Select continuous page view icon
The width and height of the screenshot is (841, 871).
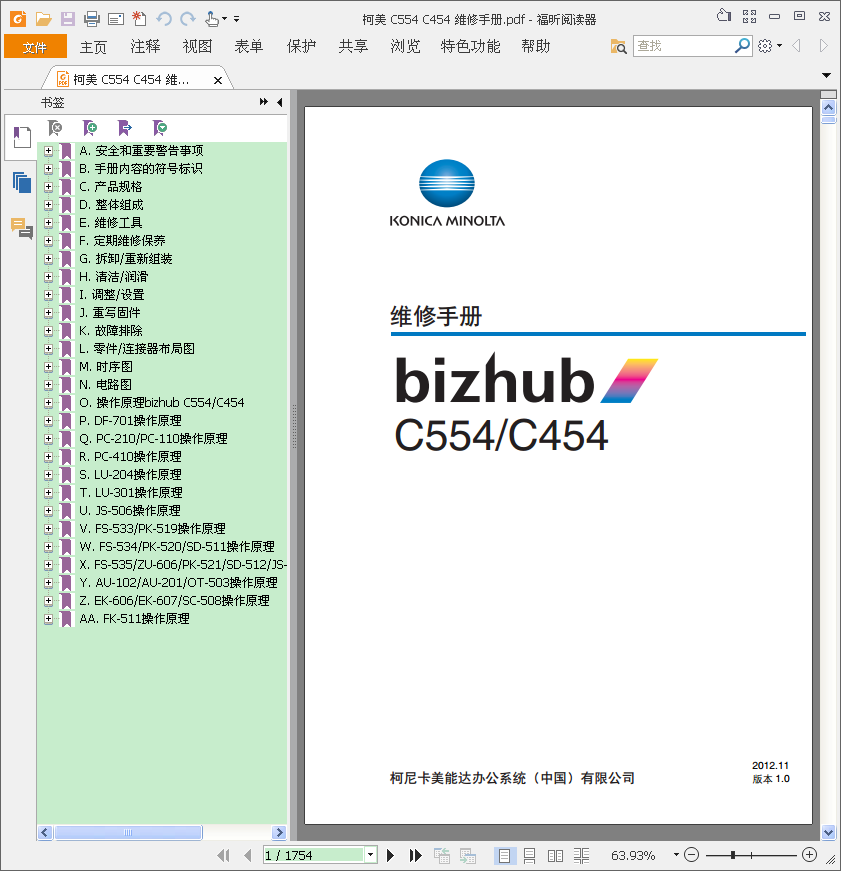pos(529,855)
